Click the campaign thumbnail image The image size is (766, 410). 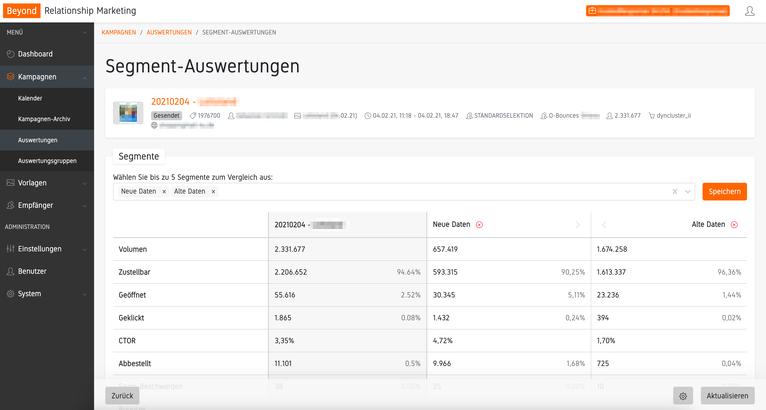(x=128, y=113)
